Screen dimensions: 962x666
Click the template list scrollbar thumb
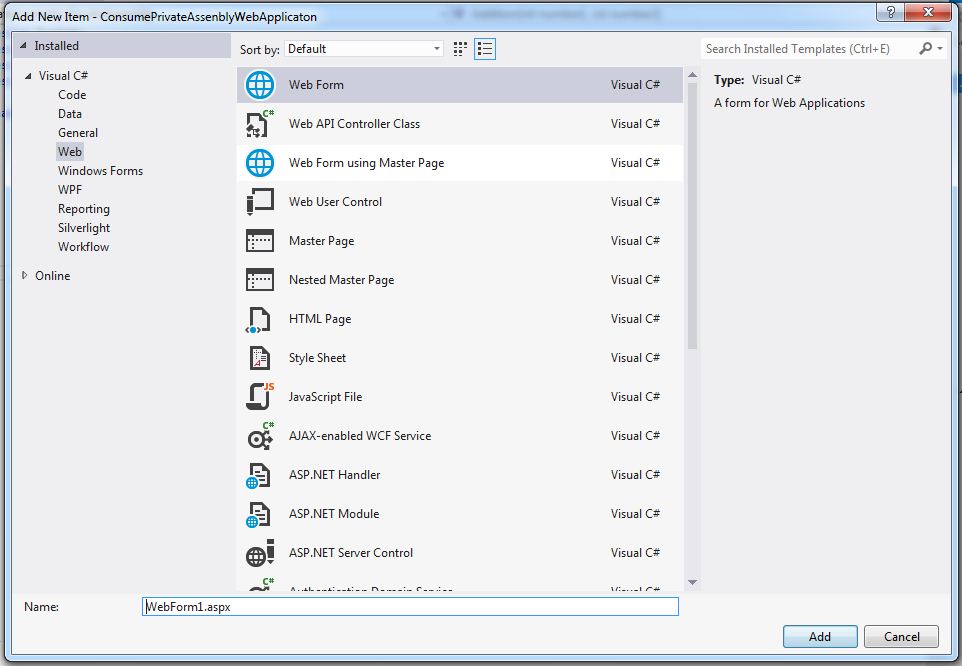(x=693, y=216)
